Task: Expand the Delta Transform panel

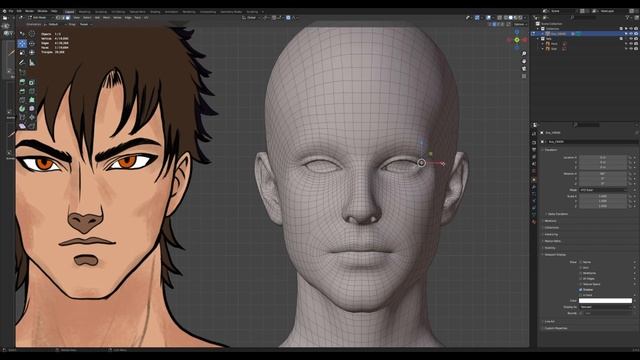Action: [558, 214]
